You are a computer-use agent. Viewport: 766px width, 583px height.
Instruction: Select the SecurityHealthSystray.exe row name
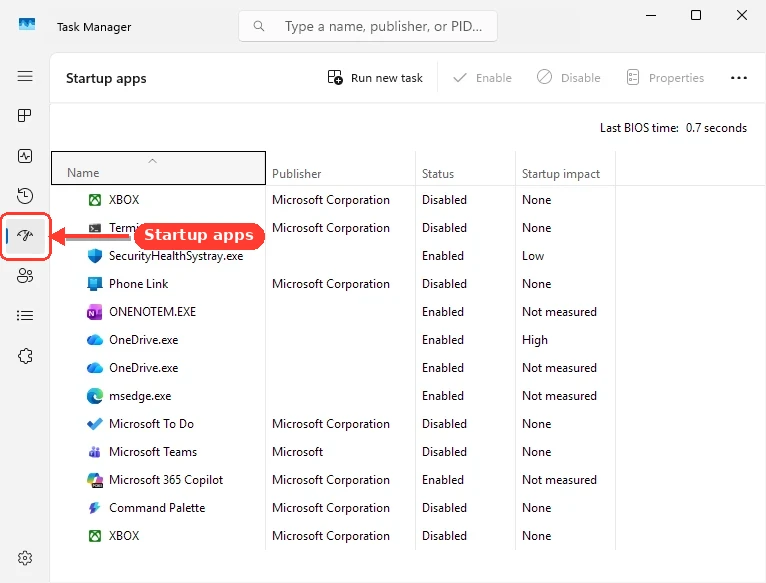[x=176, y=256]
